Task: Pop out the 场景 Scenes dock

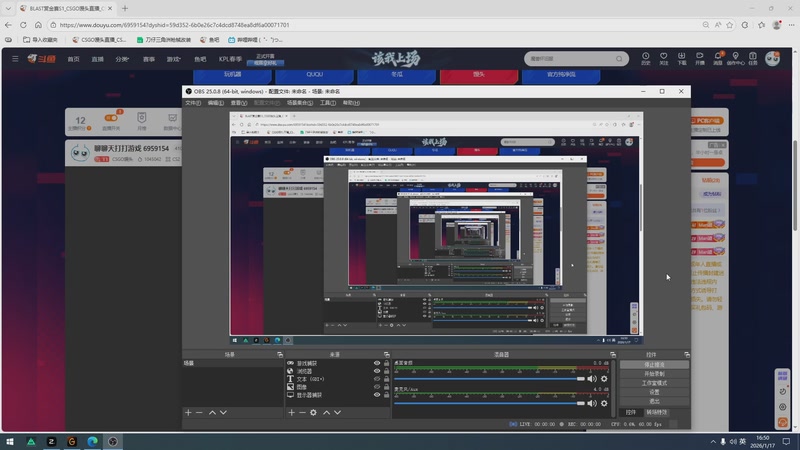Action: 280,355
